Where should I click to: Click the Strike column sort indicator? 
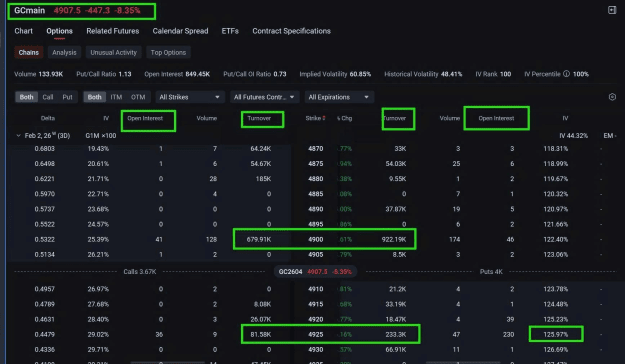coord(324,118)
